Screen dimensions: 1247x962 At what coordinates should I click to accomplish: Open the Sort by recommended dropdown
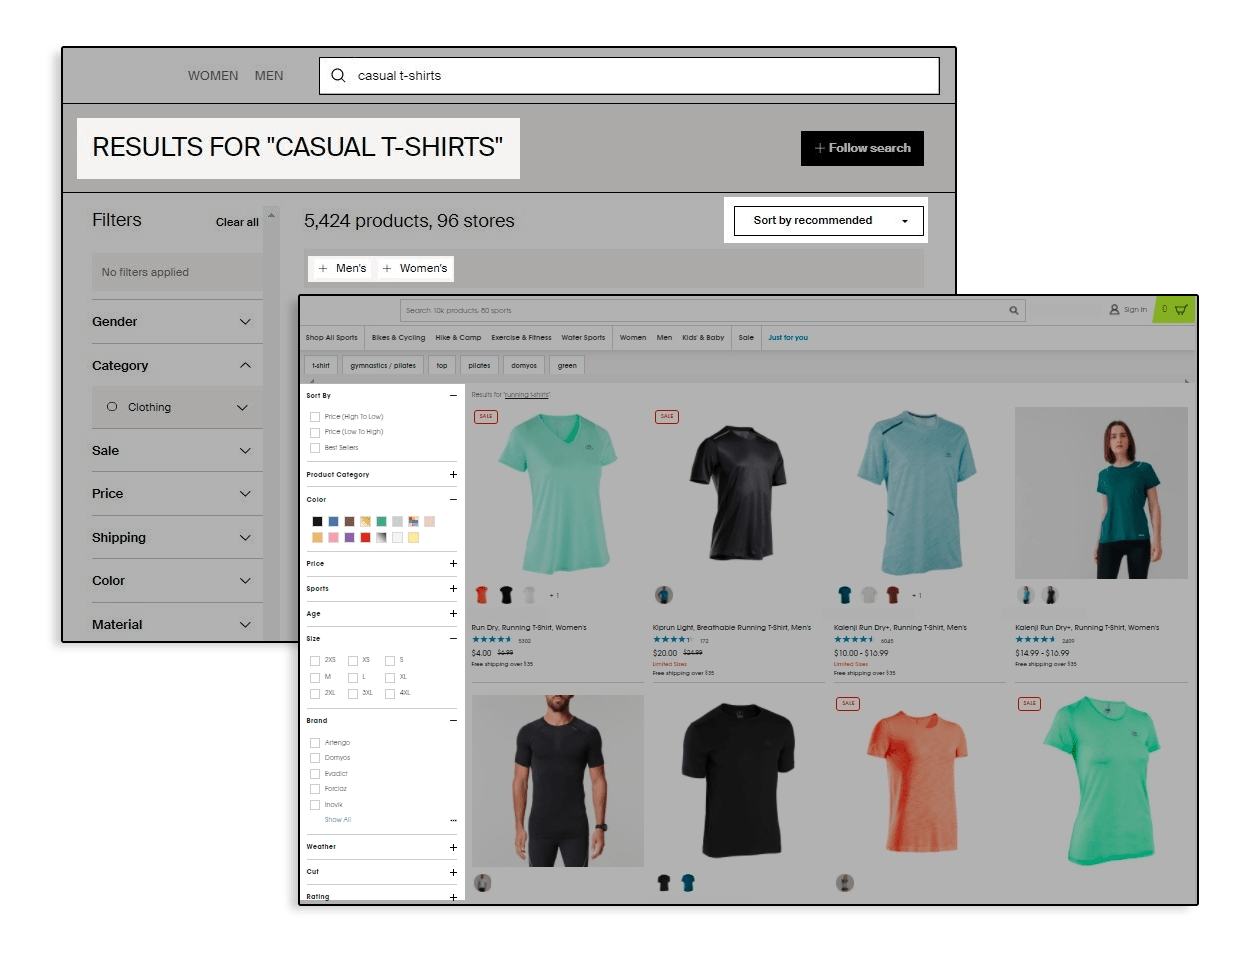click(x=827, y=220)
